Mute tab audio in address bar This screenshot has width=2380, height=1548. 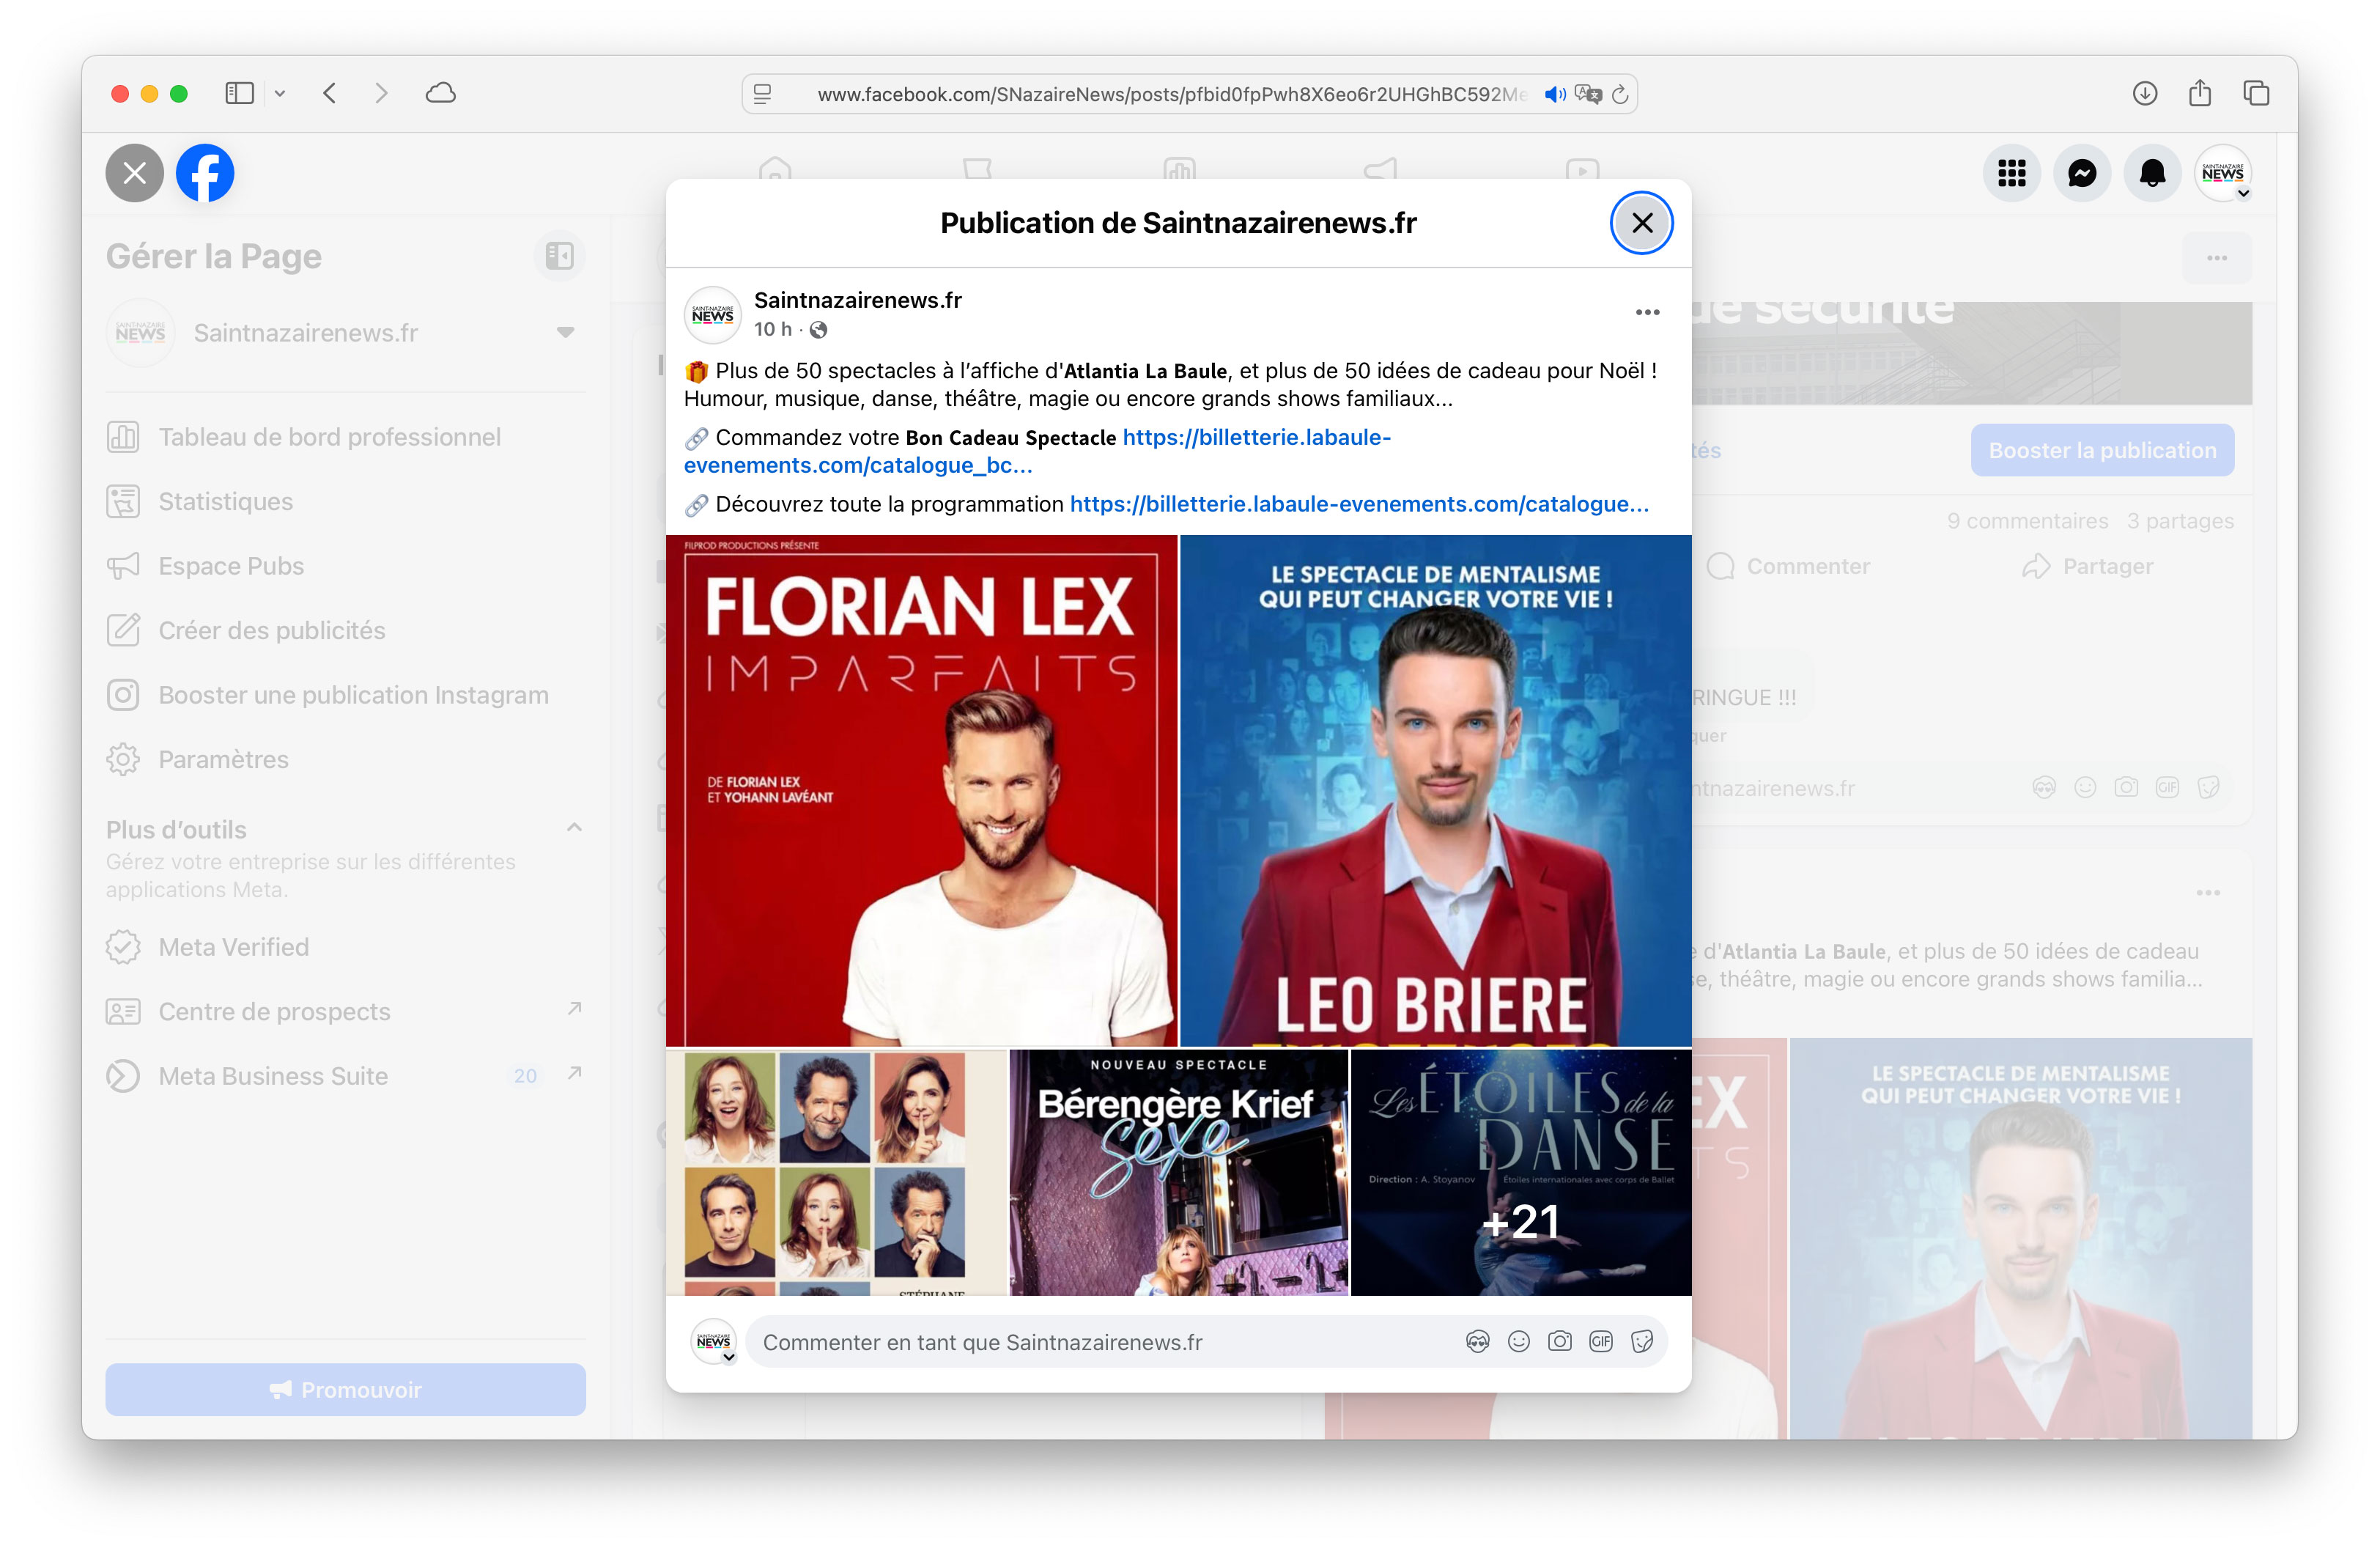pyautogui.click(x=1554, y=94)
